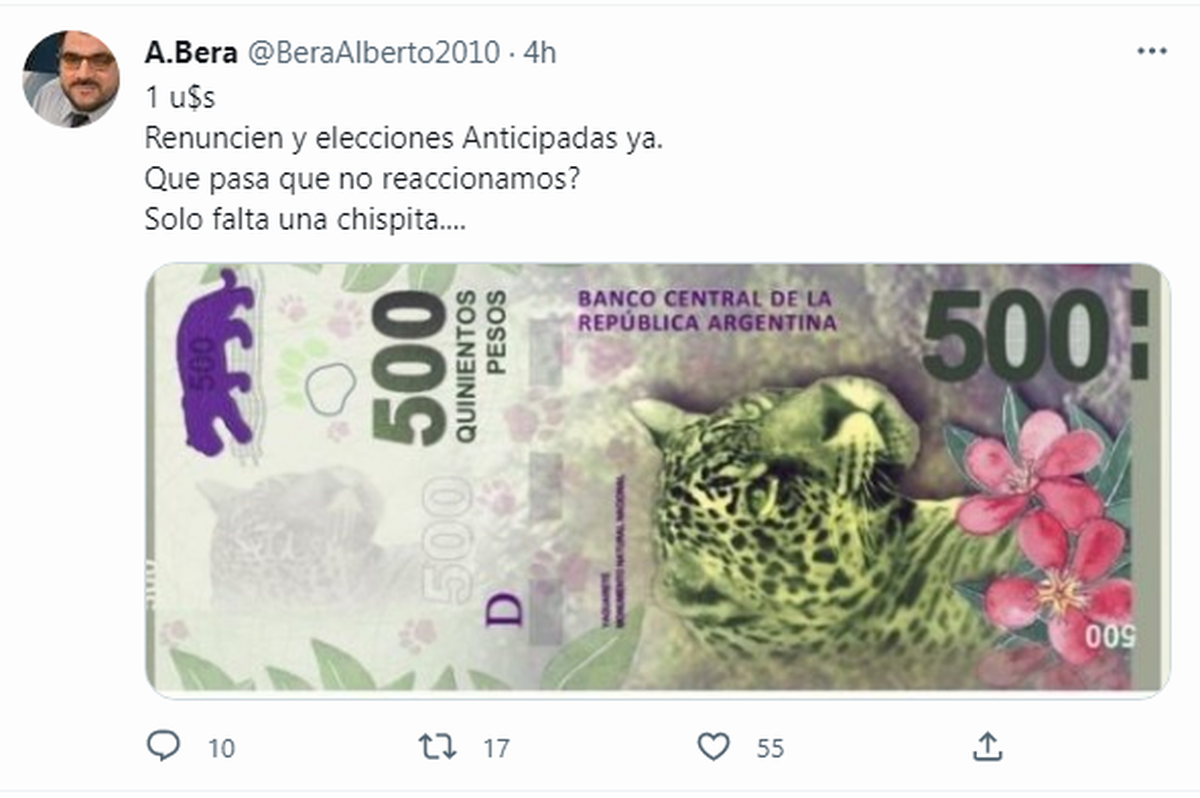Open the three-dot more options menu
Image resolution: width=1200 pixels, height=798 pixels.
coord(1152,51)
